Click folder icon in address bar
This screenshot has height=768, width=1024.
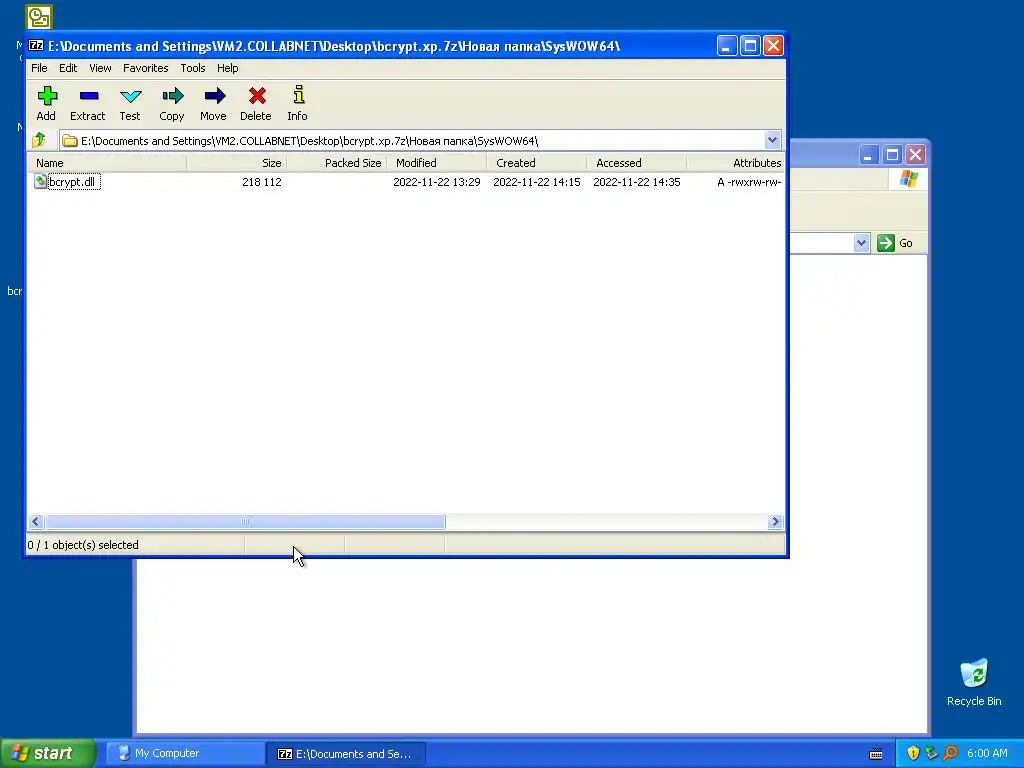pos(70,141)
